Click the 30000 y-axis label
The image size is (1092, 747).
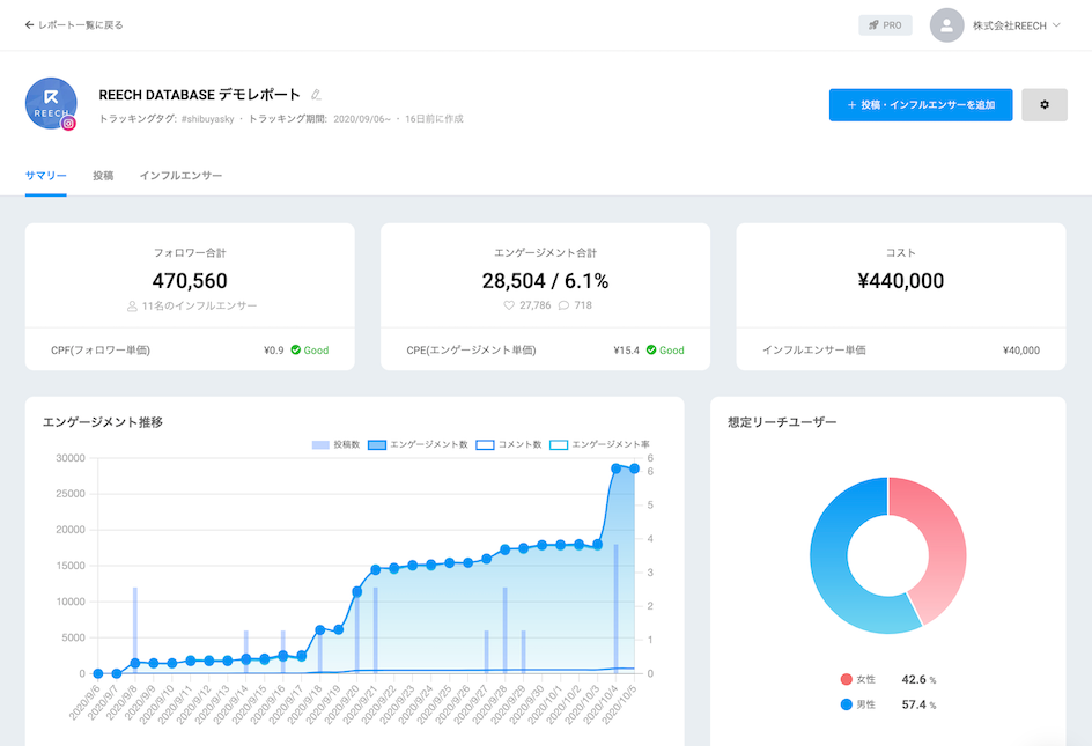point(70,458)
